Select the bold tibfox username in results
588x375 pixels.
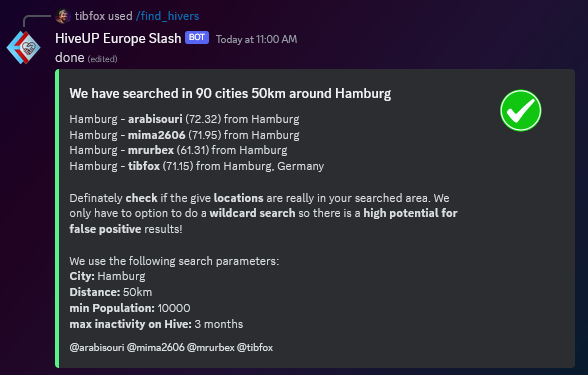[x=144, y=166]
